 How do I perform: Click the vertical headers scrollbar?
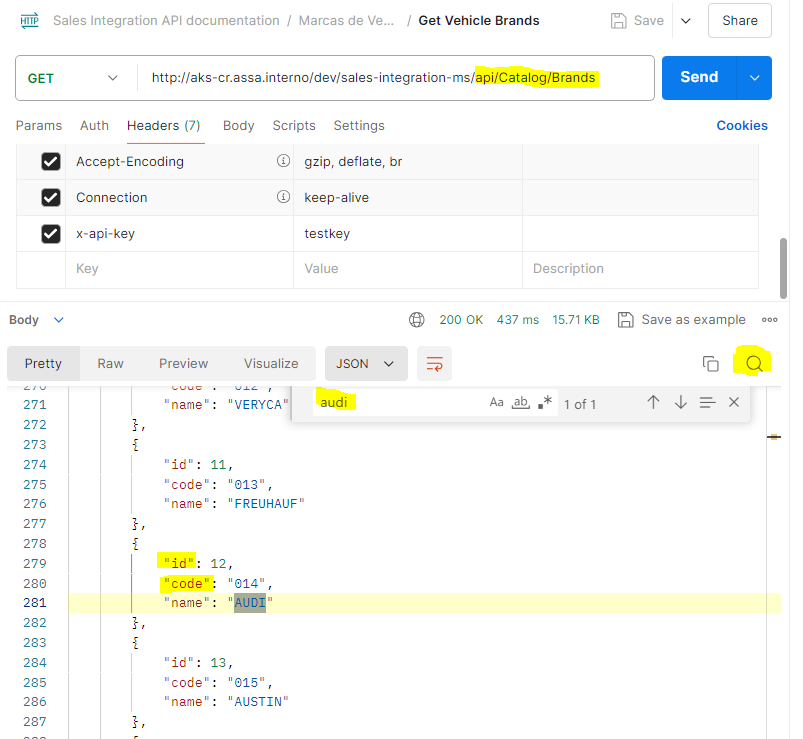pos(783,267)
